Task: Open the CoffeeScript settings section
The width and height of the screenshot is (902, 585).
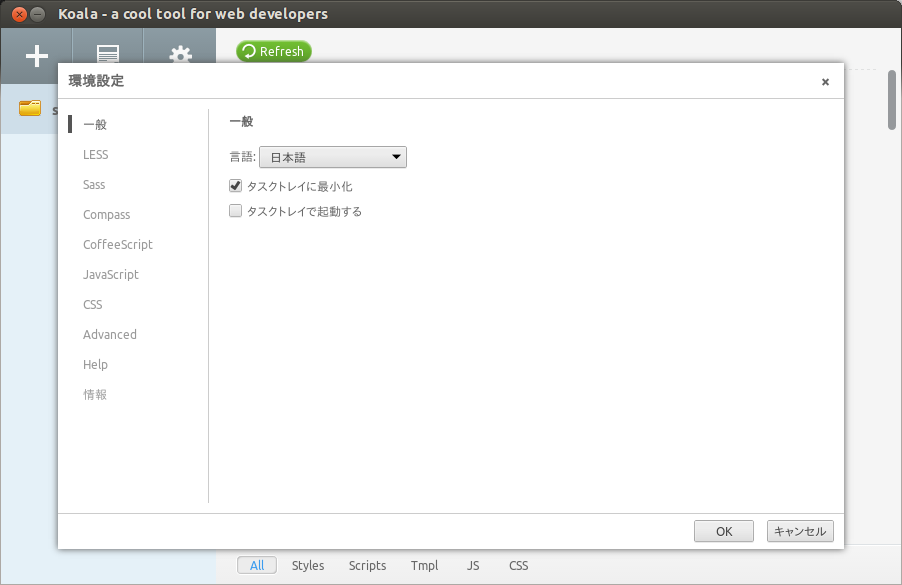Action: tap(118, 244)
